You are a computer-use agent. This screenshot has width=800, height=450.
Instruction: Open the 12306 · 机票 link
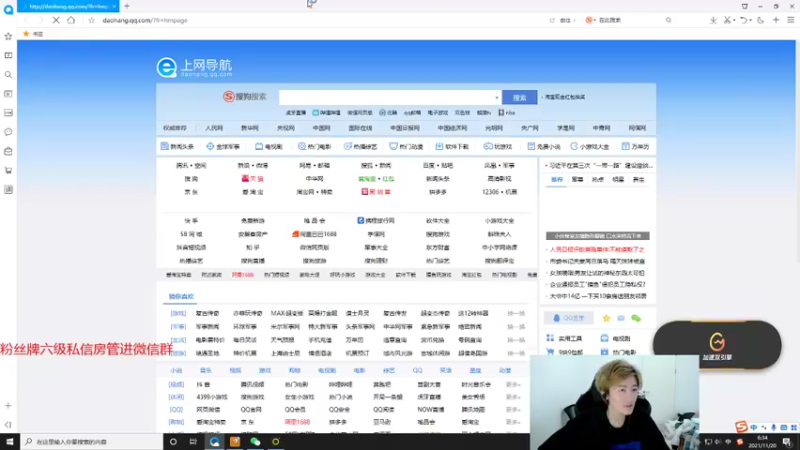pos(499,192)
